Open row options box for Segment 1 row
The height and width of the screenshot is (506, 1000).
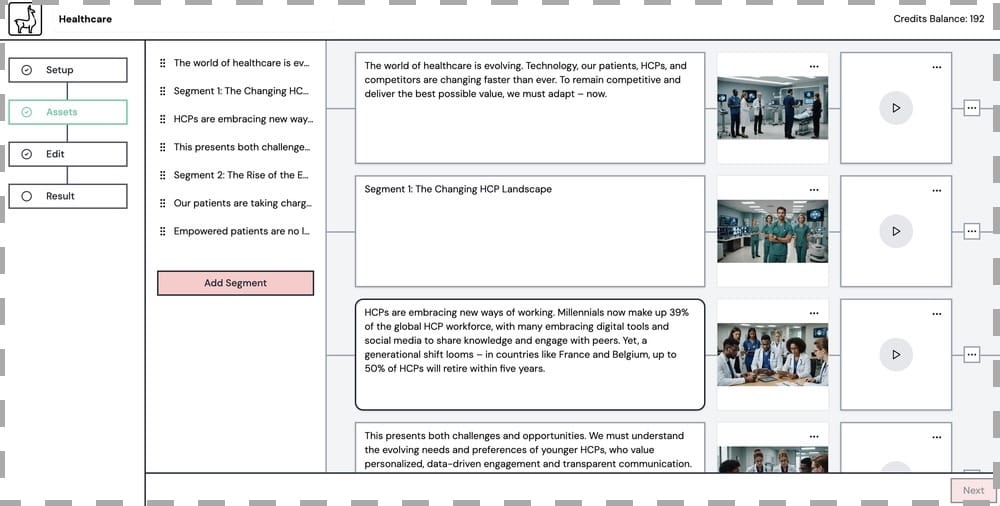click(x=971, y=231)
